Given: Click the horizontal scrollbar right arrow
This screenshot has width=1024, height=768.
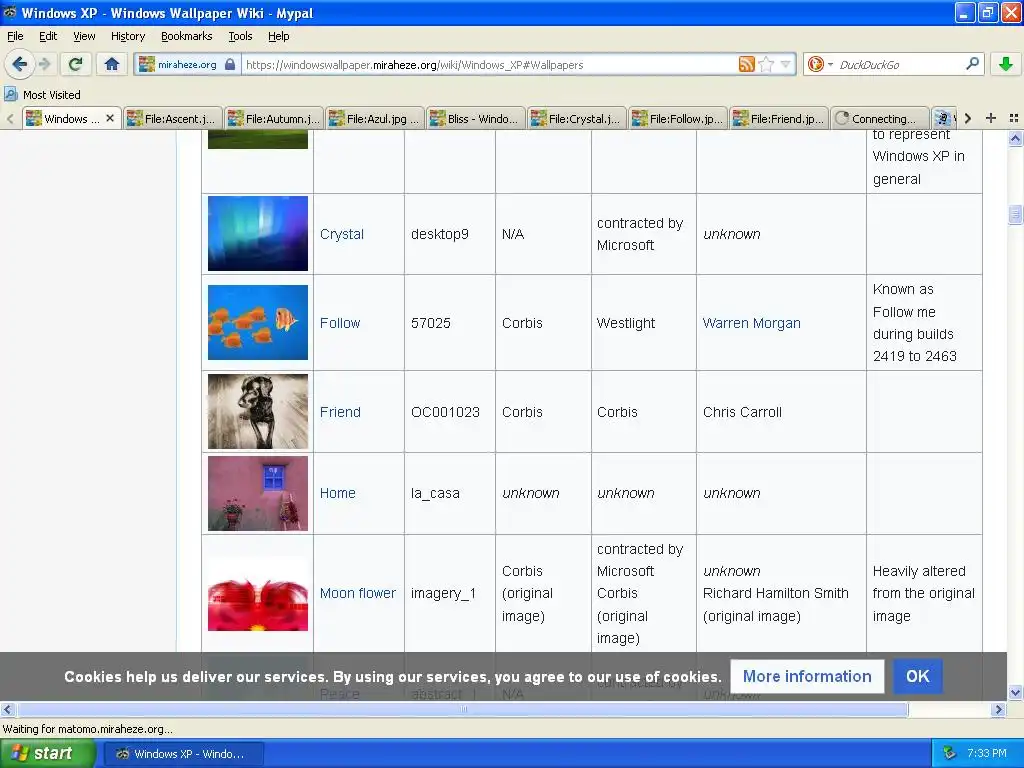Looking at the screenshot, I should pyautogui.click(x=998, y=709).
